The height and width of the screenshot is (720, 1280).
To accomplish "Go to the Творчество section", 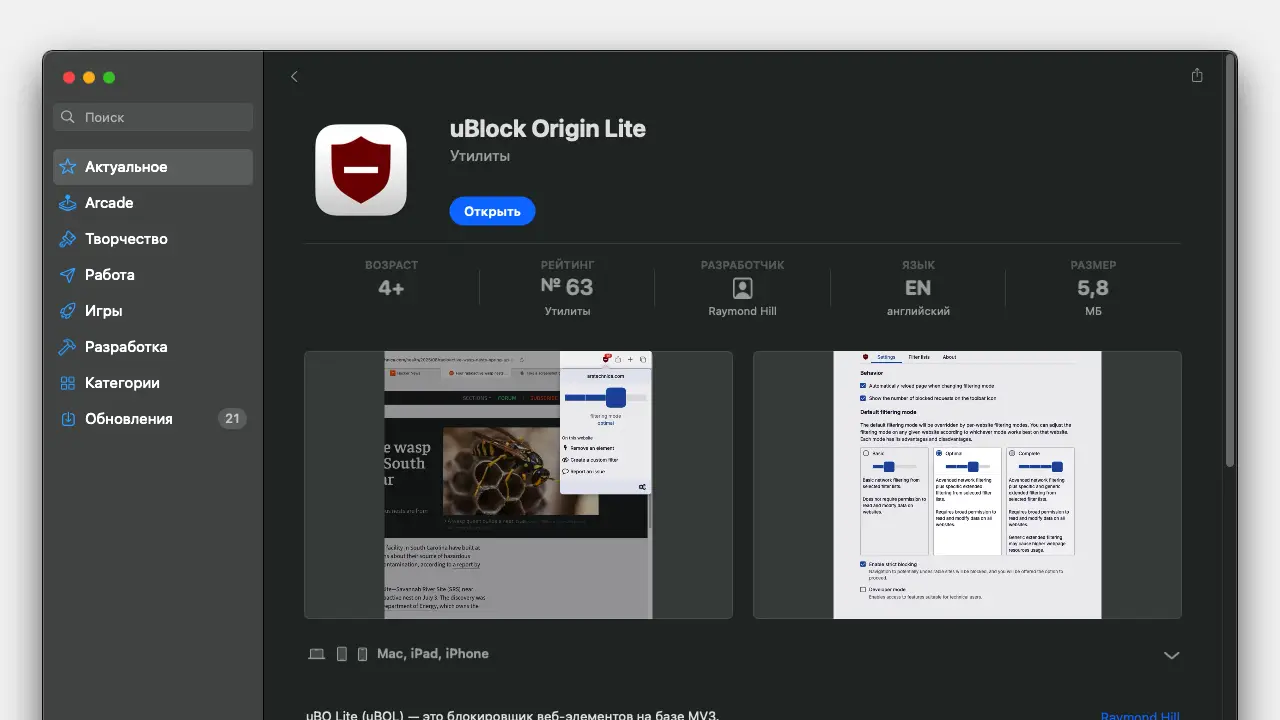I will (153, 239).
